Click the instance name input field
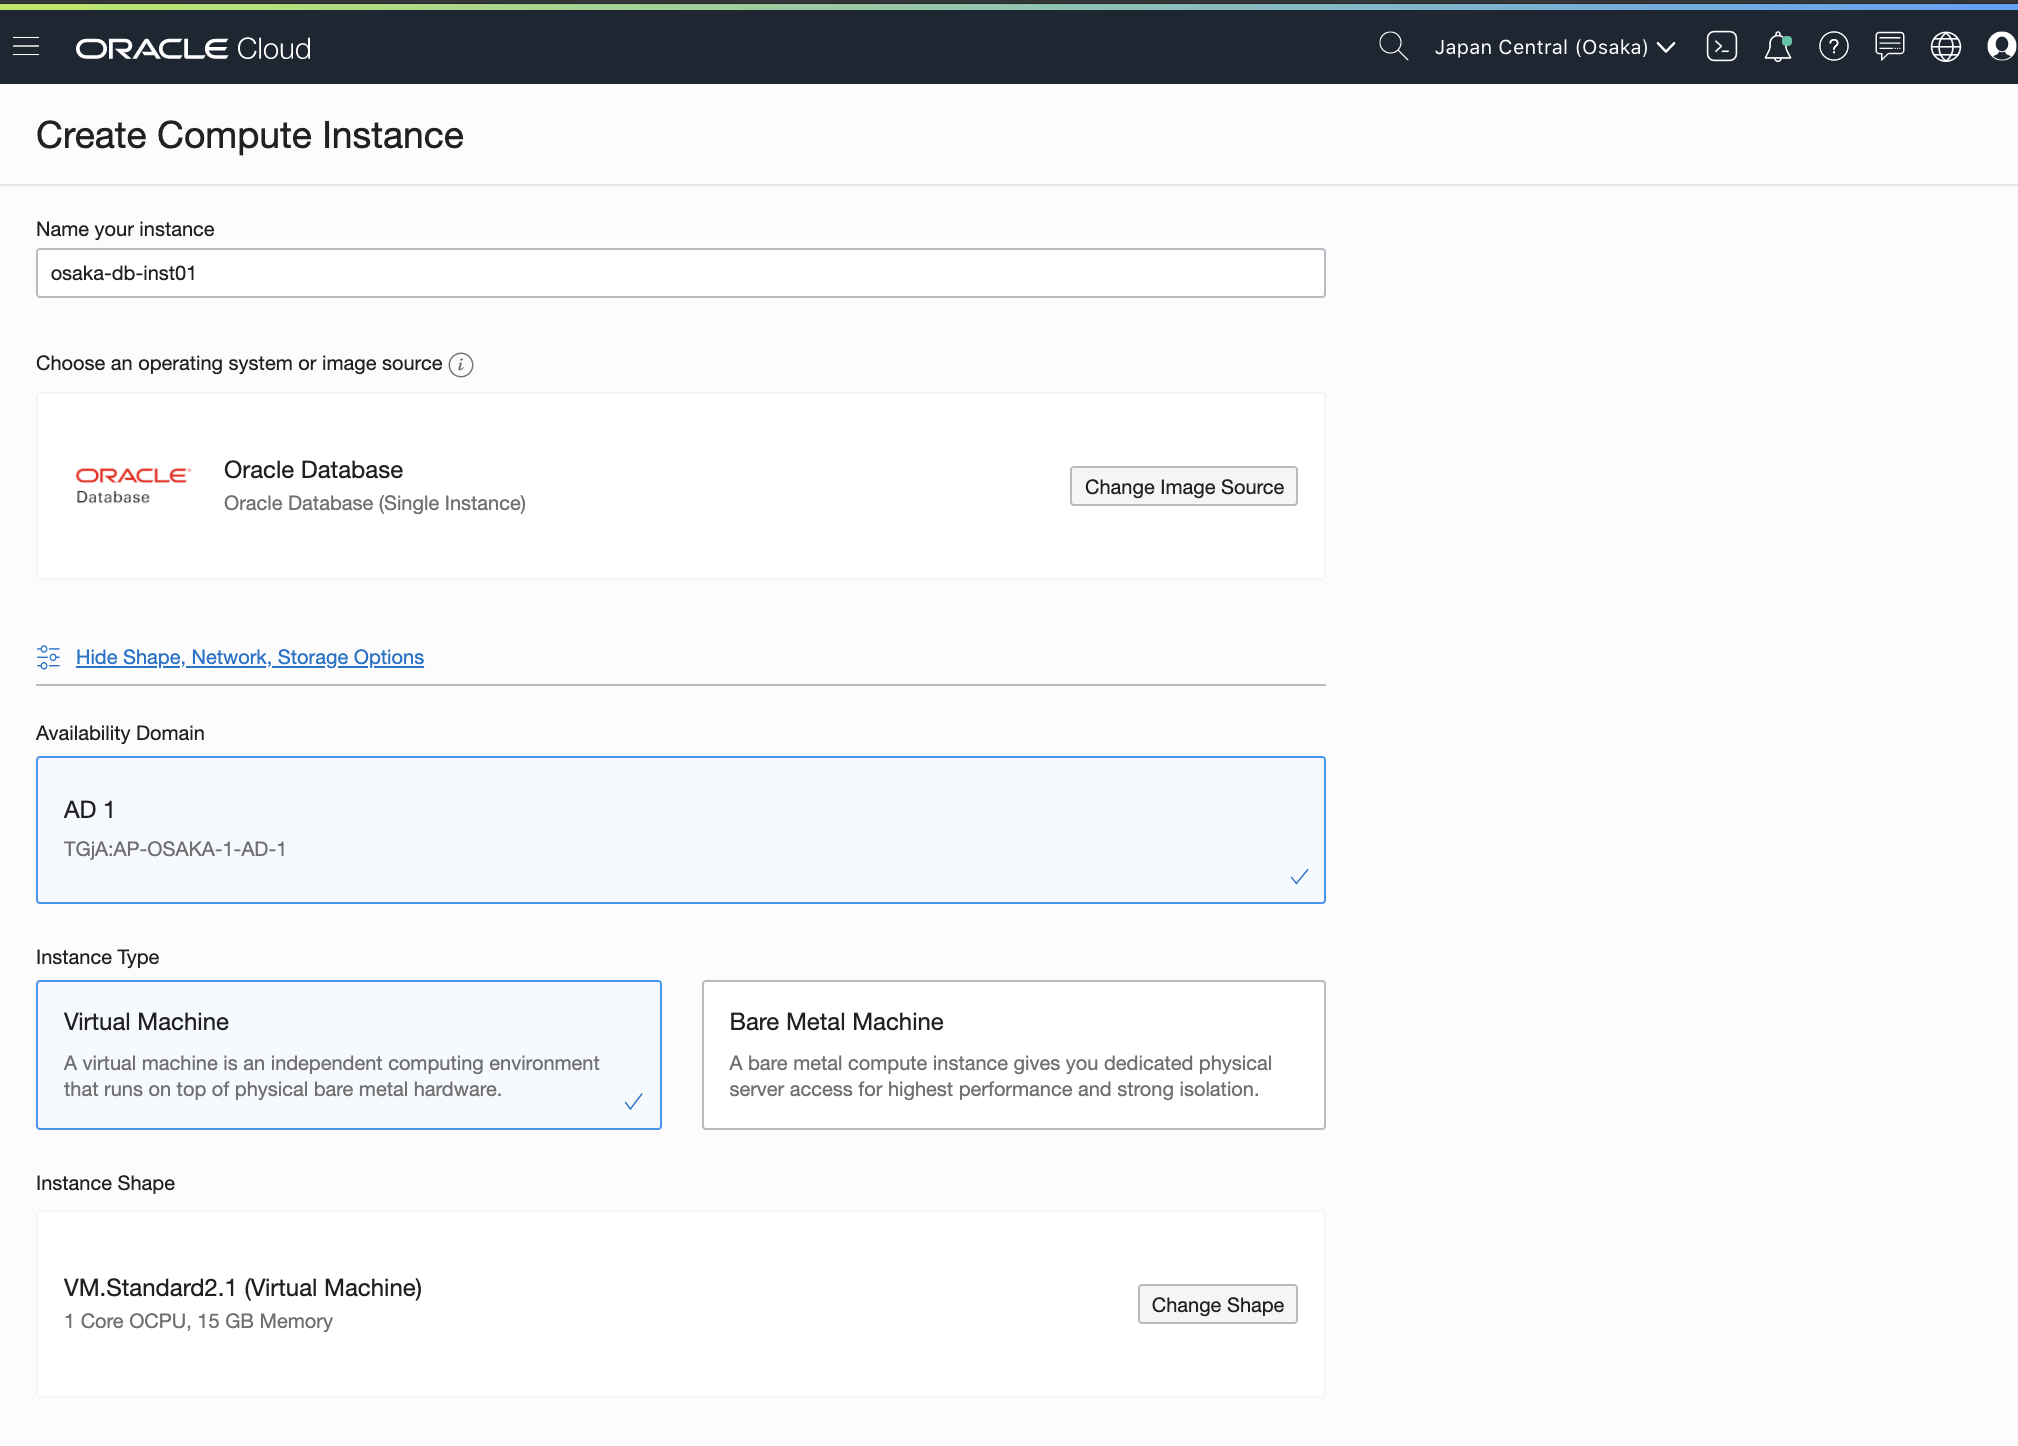The image size is (2018, 1446). point(681,273)
